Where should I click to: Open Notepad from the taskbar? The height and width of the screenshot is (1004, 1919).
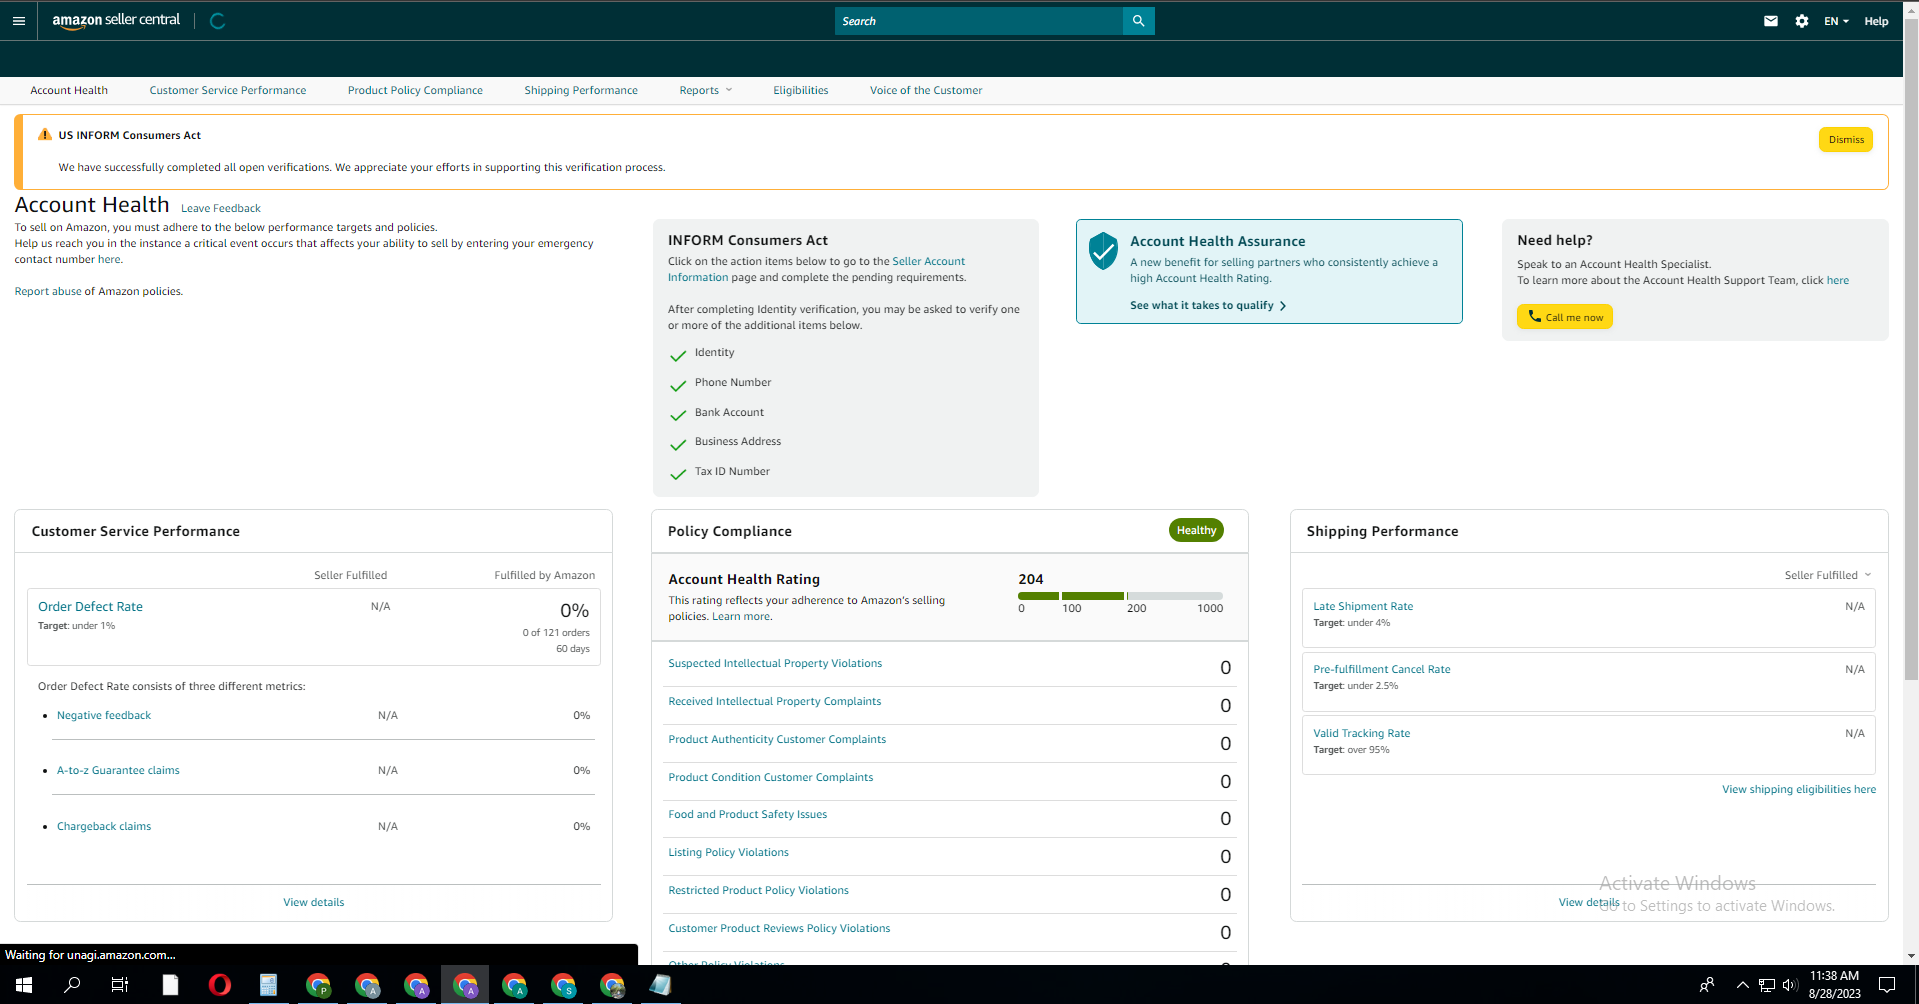tap(660, 985)
